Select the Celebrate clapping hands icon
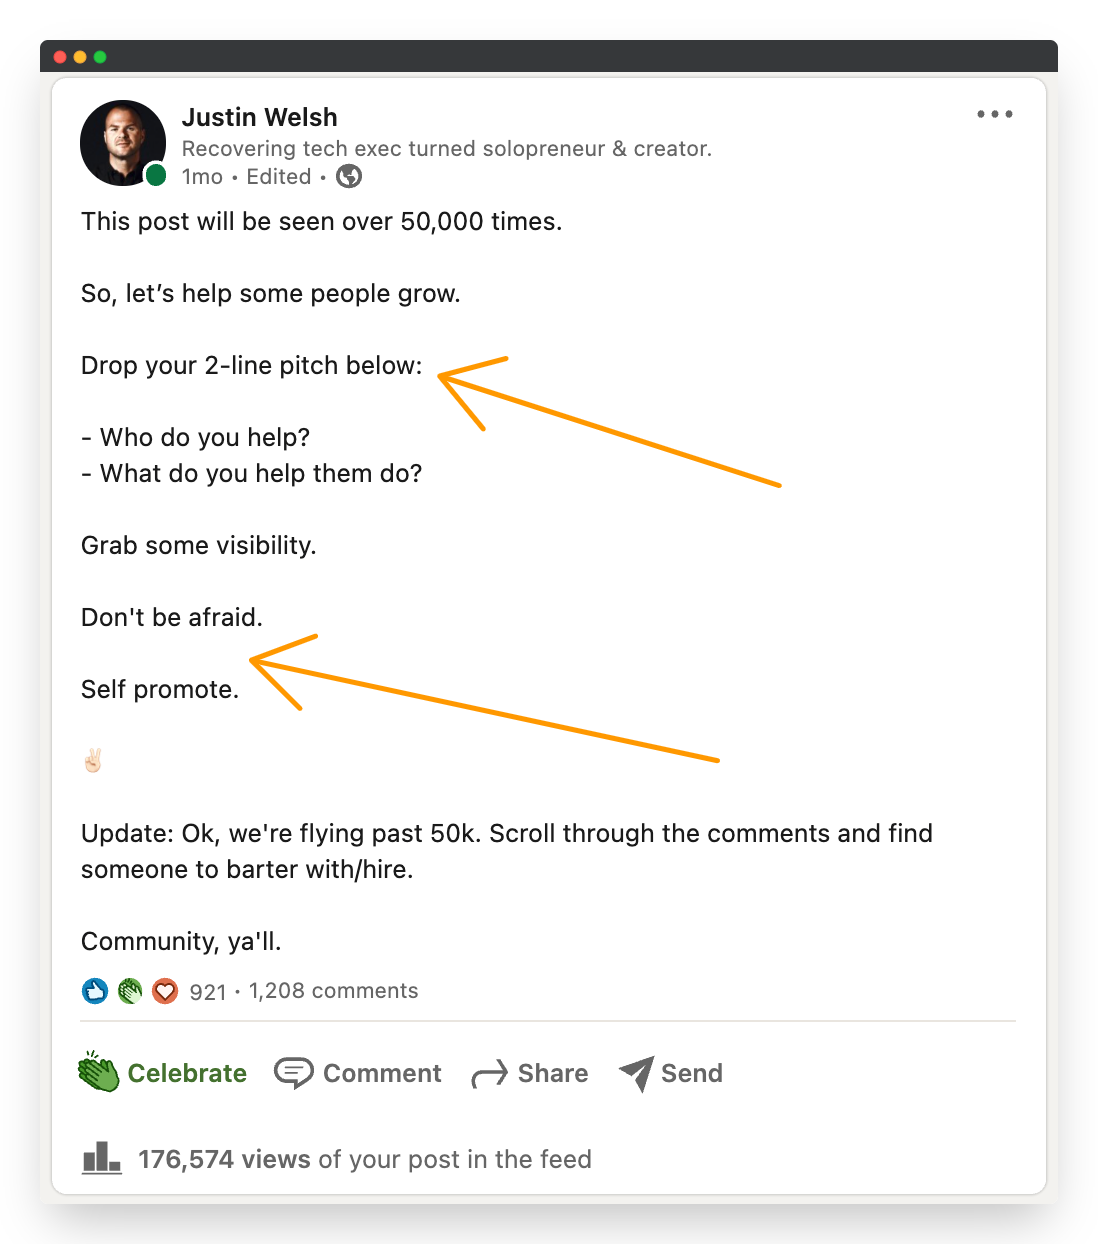The image size is (1098, 1244). (97, 1072)
